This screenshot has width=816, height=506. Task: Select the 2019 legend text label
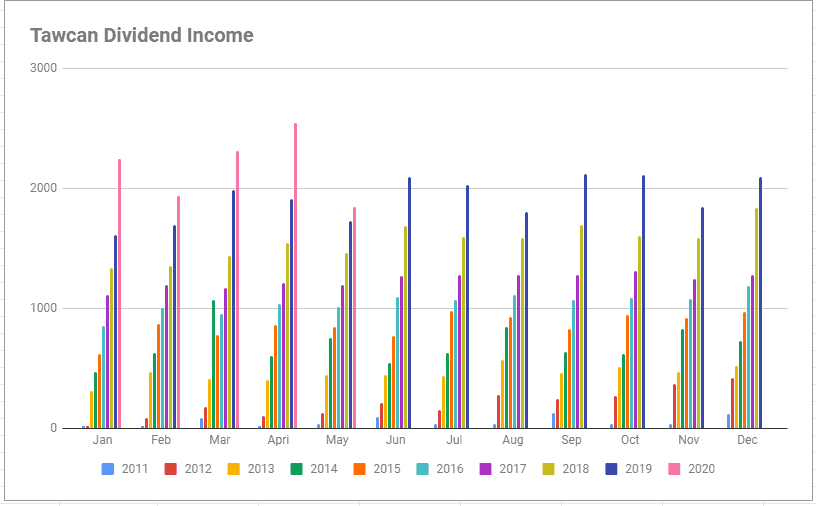638,468
